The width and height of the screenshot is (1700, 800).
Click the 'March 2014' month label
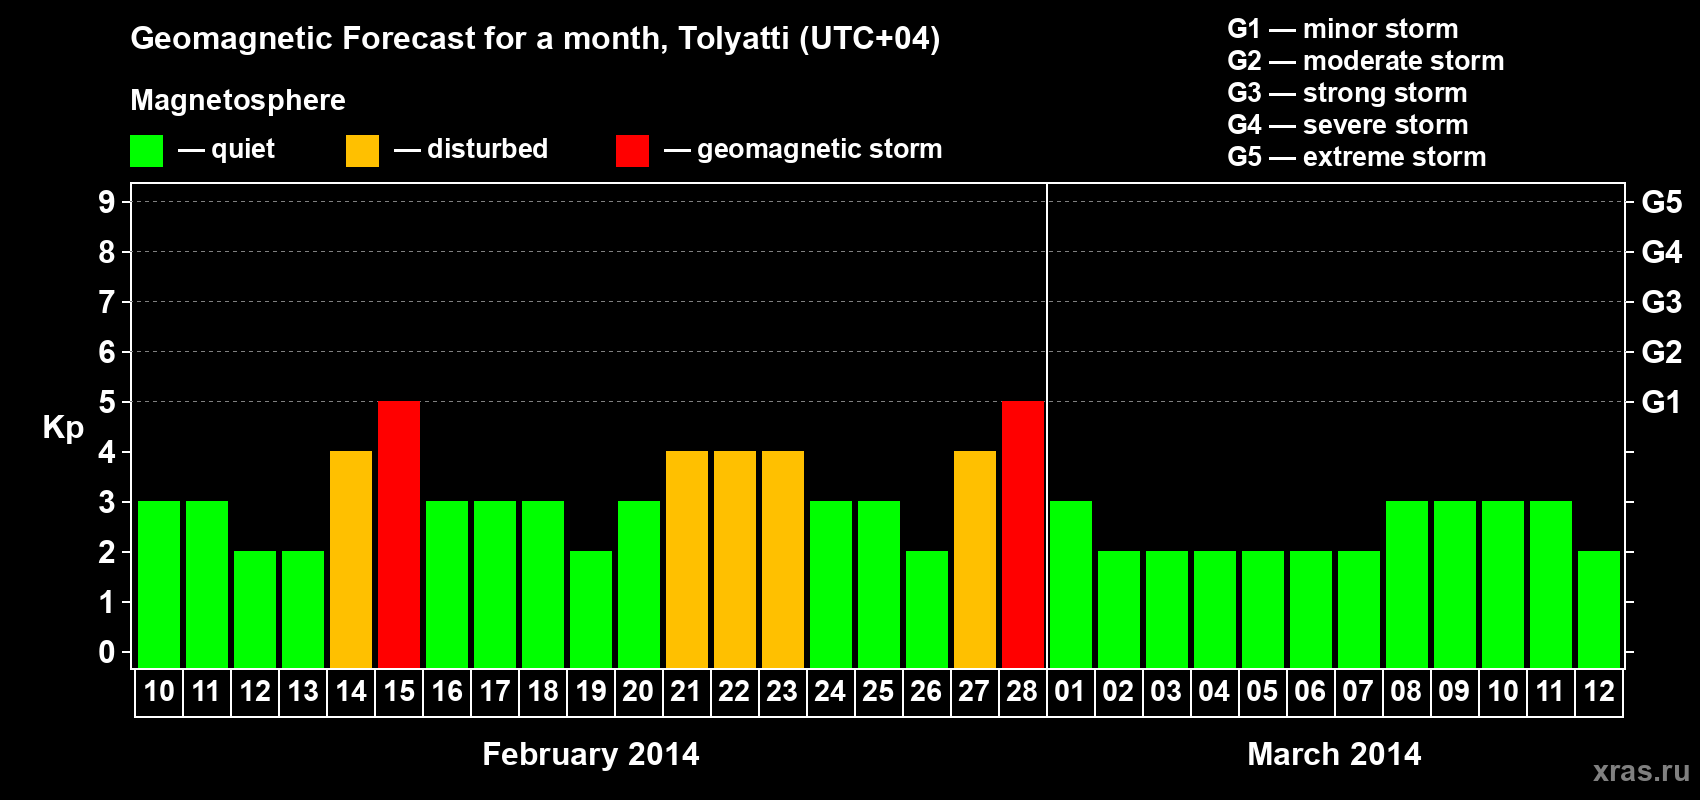tap(1334, 754)
